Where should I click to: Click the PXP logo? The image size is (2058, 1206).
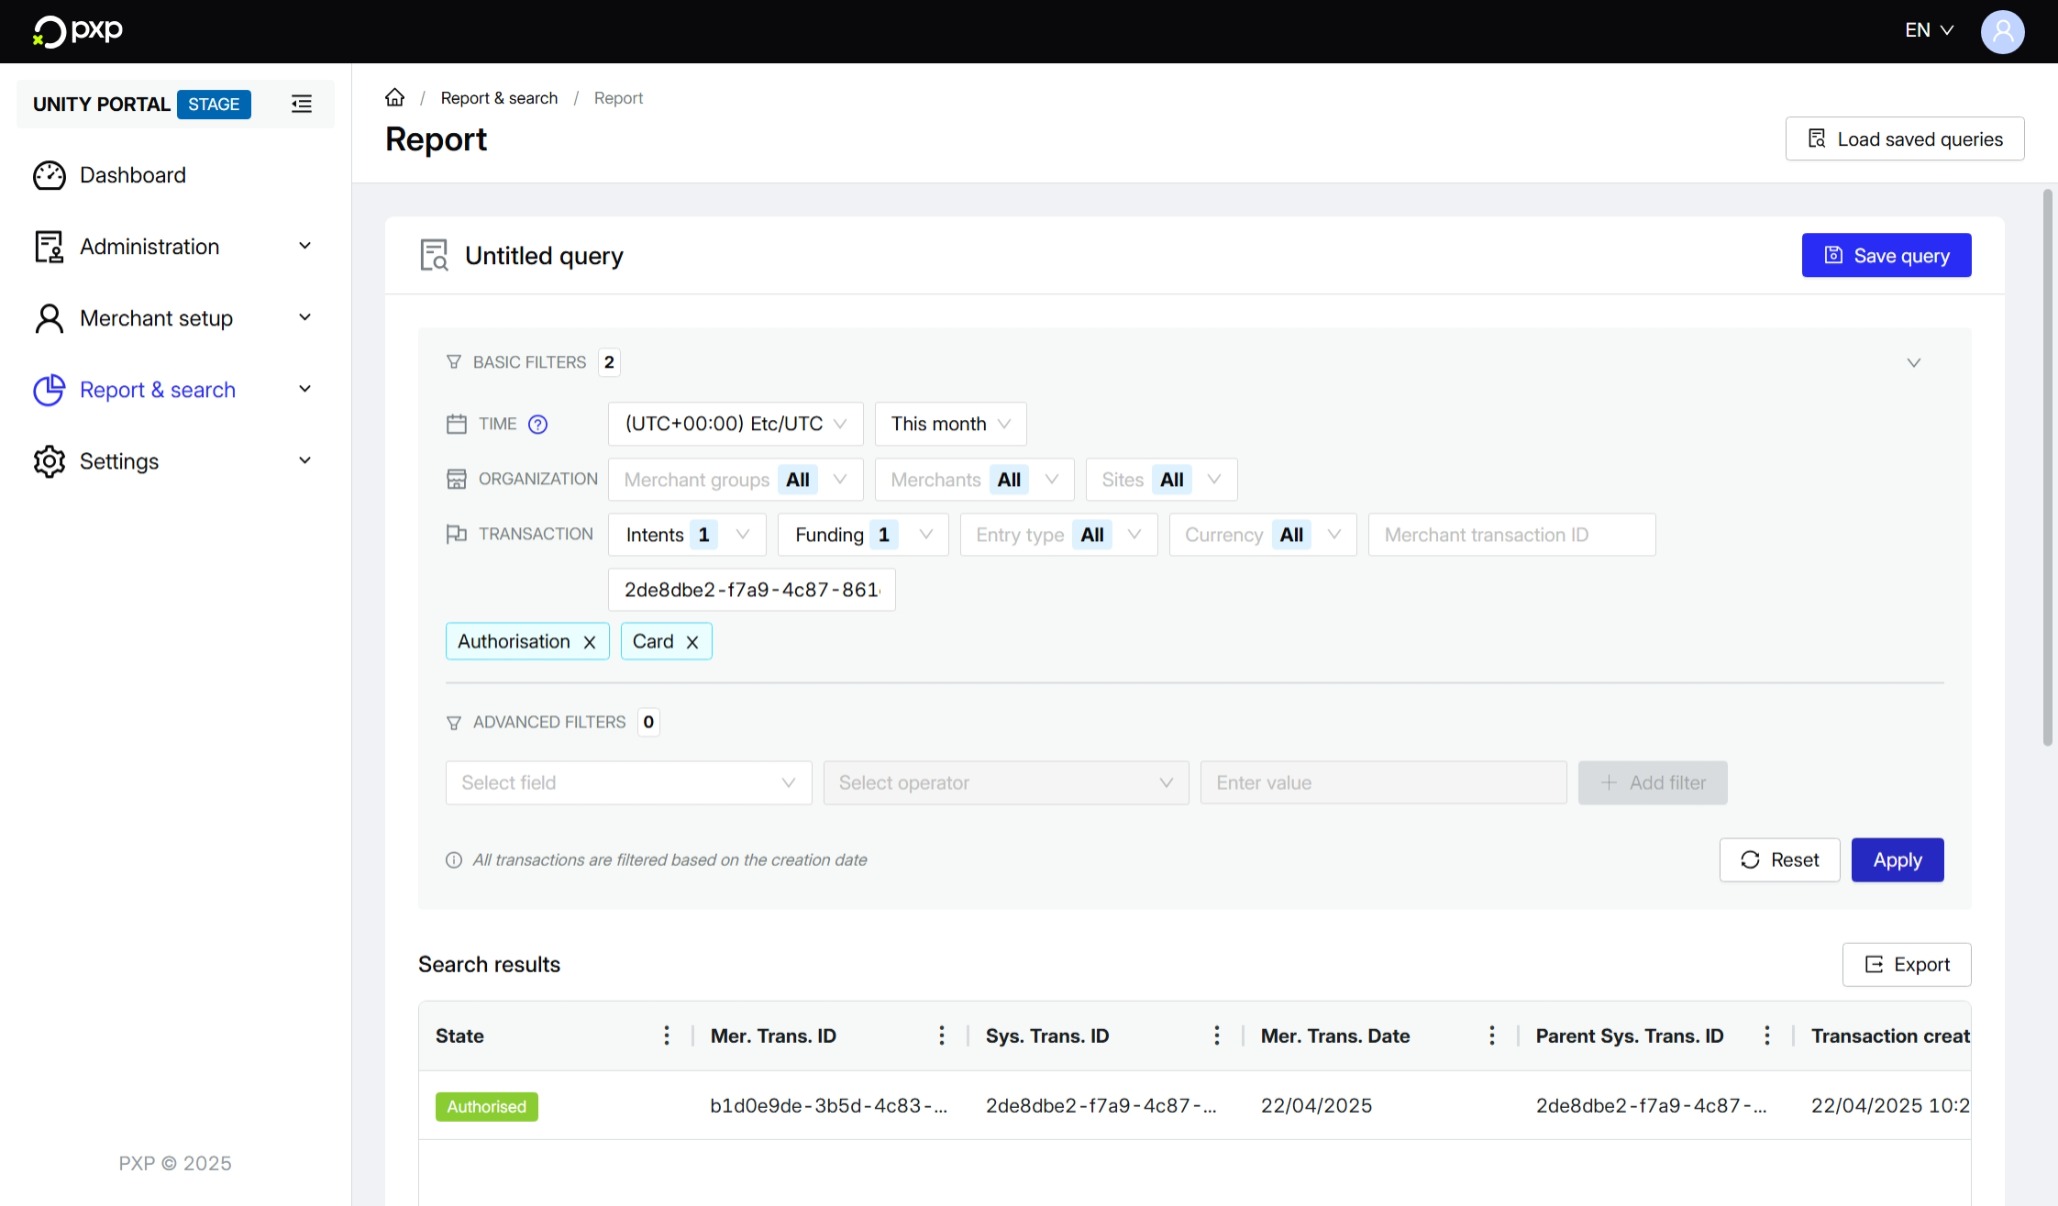pos(78,31)
